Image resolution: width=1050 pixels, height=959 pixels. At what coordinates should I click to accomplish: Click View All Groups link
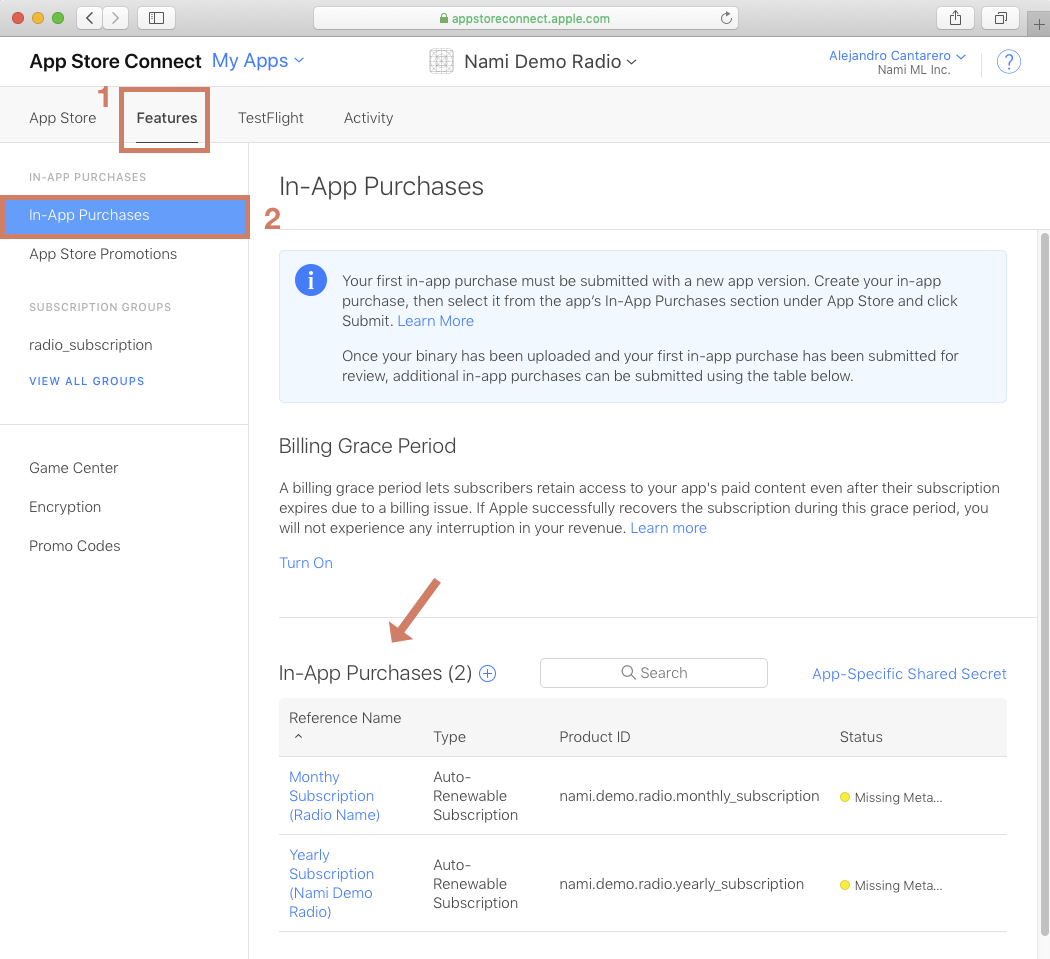[x=87, y=381]
